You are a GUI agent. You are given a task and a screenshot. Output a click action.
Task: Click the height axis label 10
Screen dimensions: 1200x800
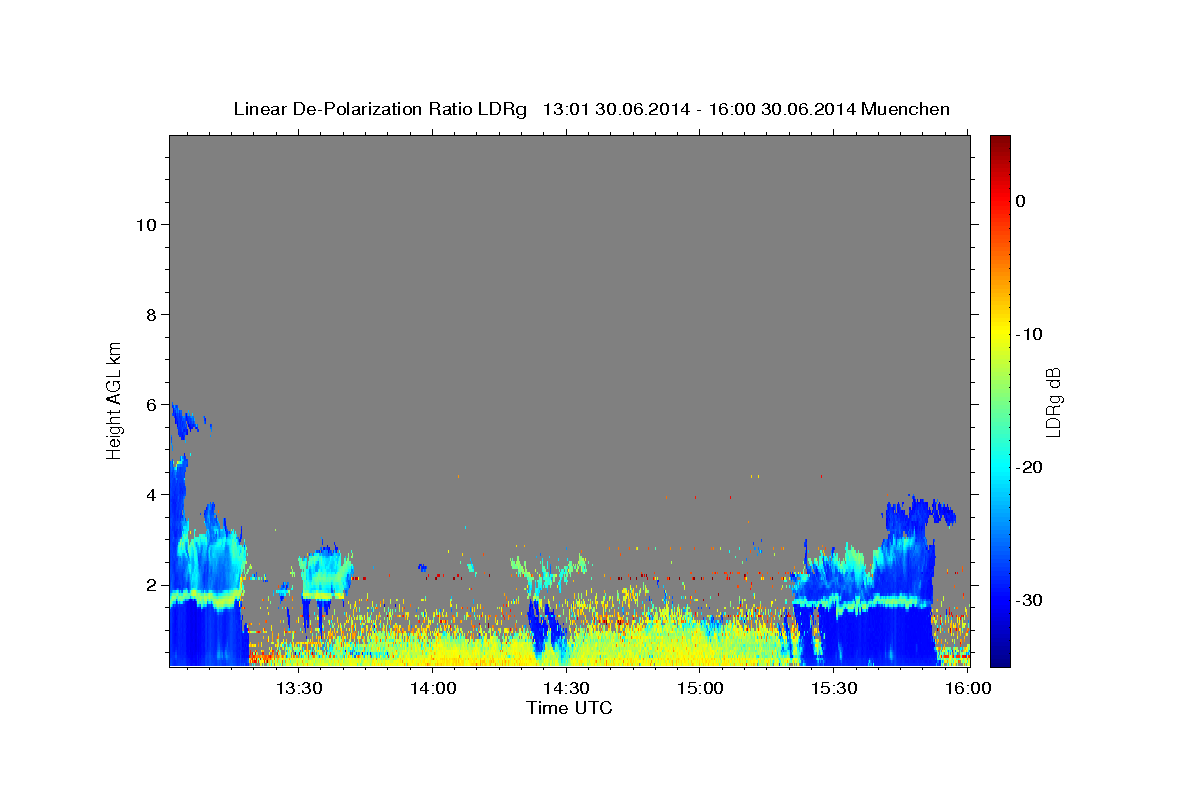click(149, 225)
